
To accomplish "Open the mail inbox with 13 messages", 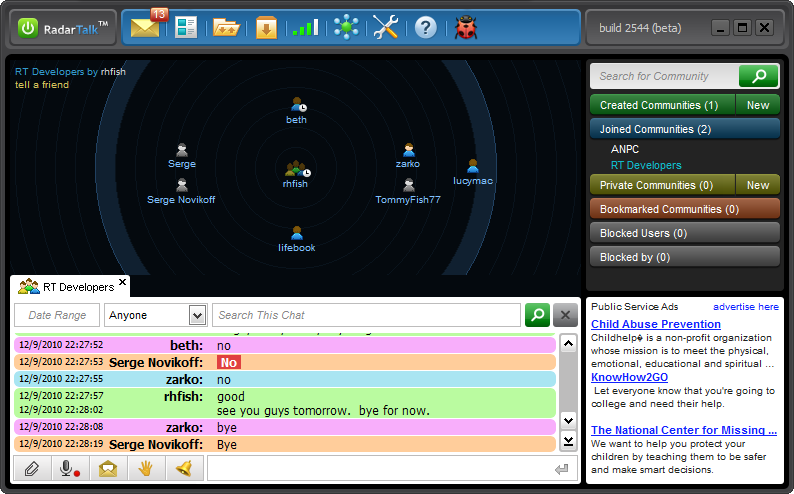I will point(146,27).
